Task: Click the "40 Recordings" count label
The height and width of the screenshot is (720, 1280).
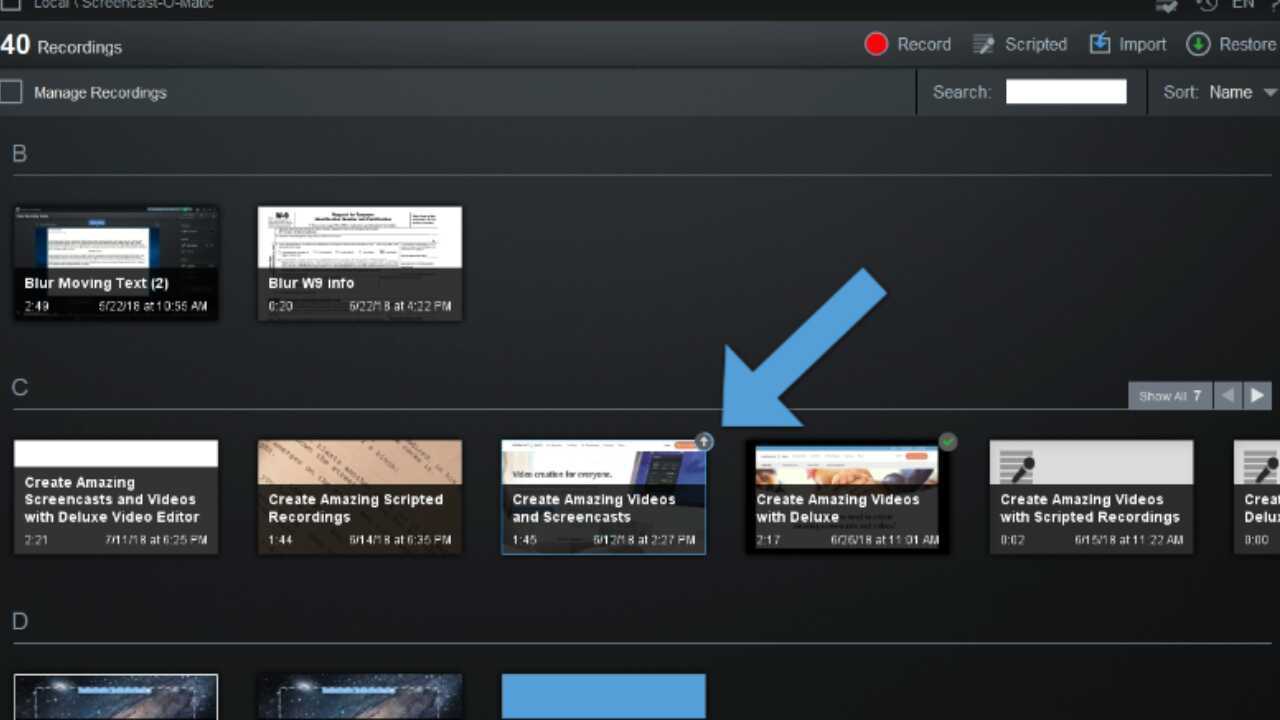Action: [x=61, y=46]
